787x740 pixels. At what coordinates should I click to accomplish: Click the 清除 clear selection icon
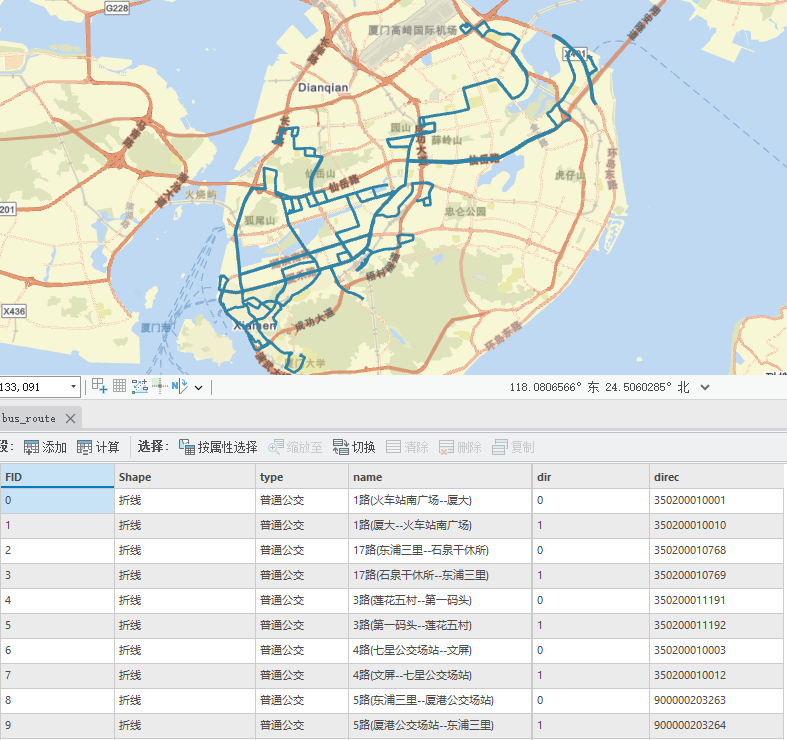[x=394, y=447]
